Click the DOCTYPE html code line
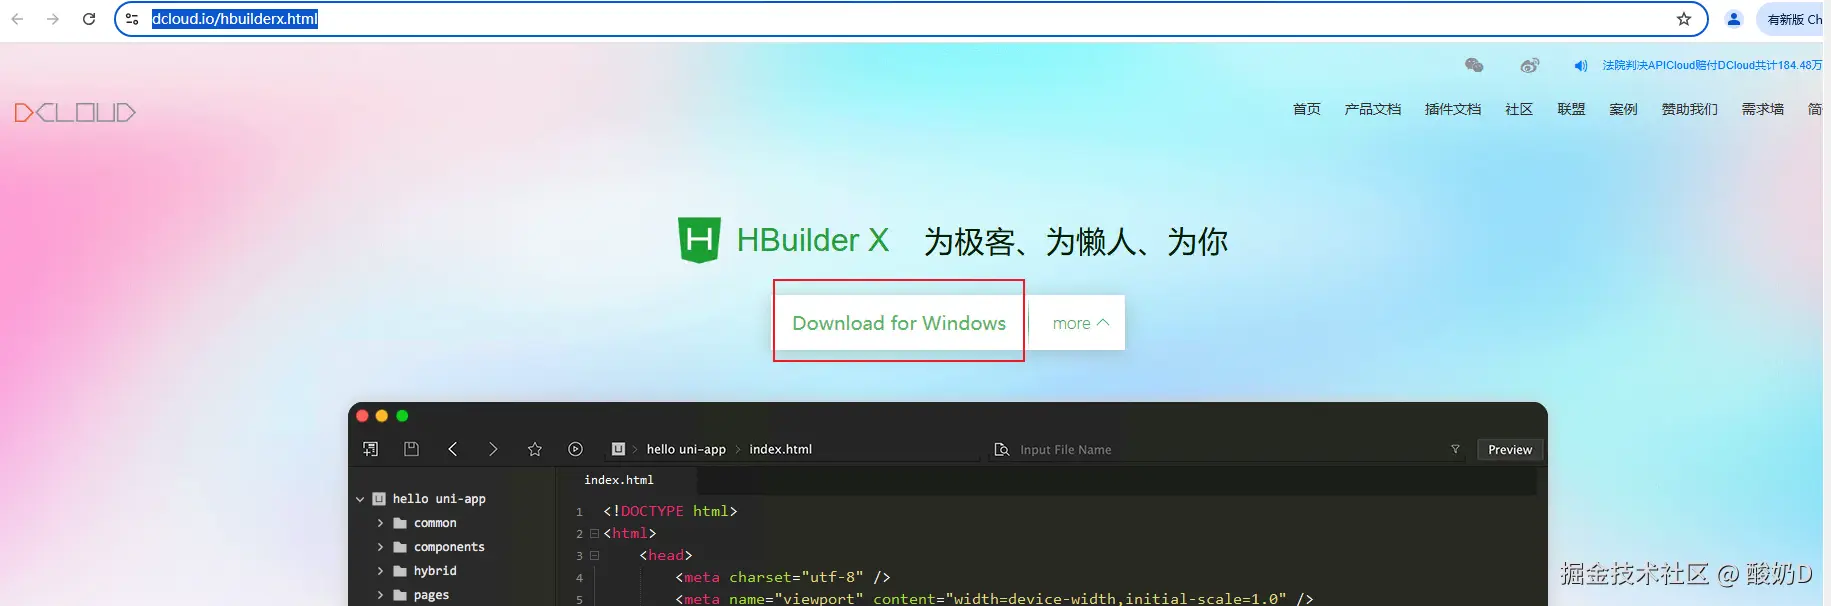The height and width of the screenshot is (606, 1831). [670, 511]
